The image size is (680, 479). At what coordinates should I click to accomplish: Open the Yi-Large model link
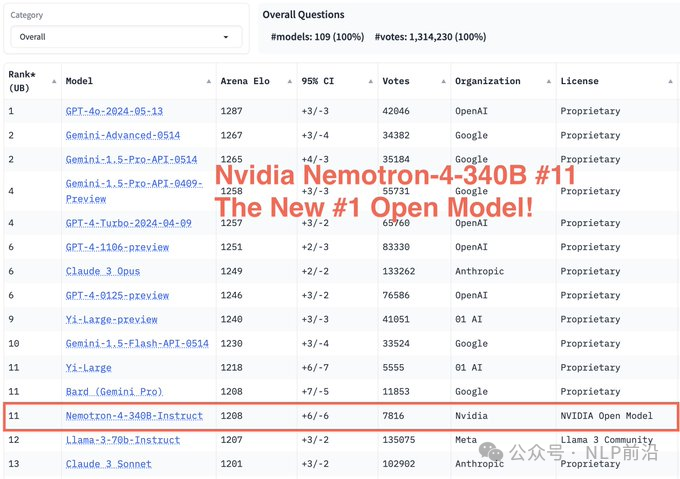click(88, 368)
